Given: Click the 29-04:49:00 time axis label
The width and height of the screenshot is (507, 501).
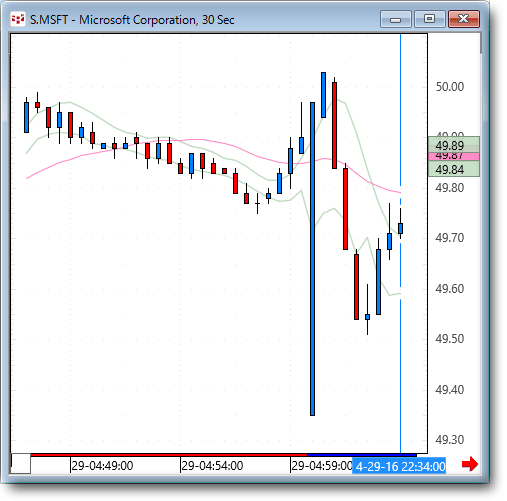Looking at the screenshot, I should [103, 466].
